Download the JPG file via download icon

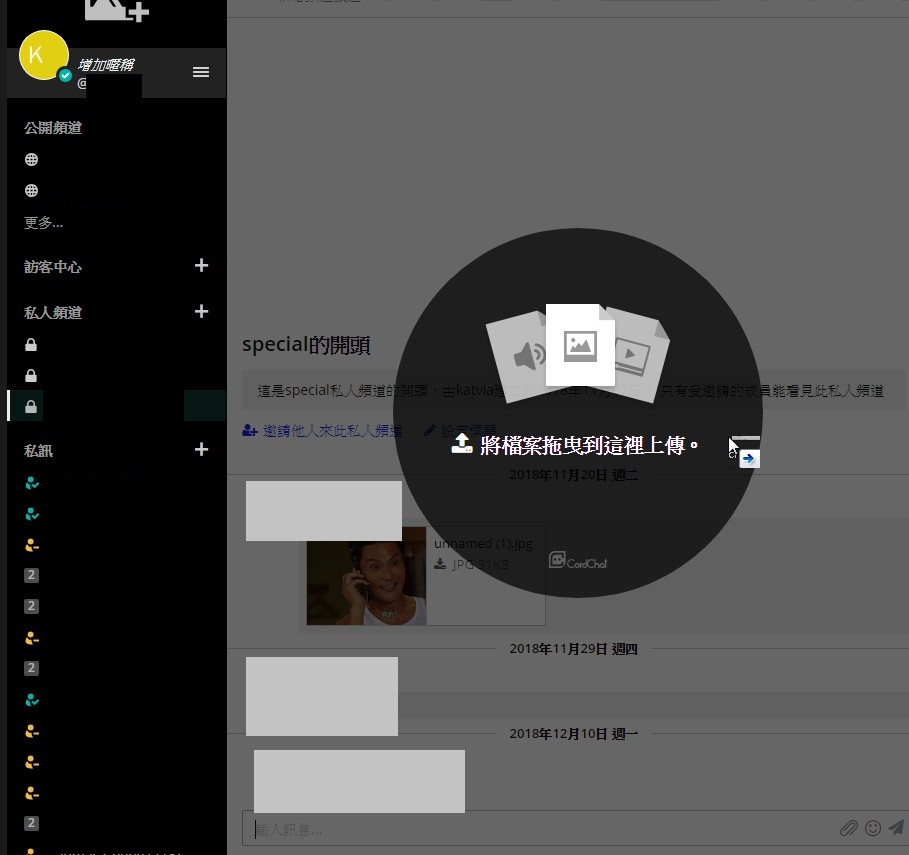440,564
